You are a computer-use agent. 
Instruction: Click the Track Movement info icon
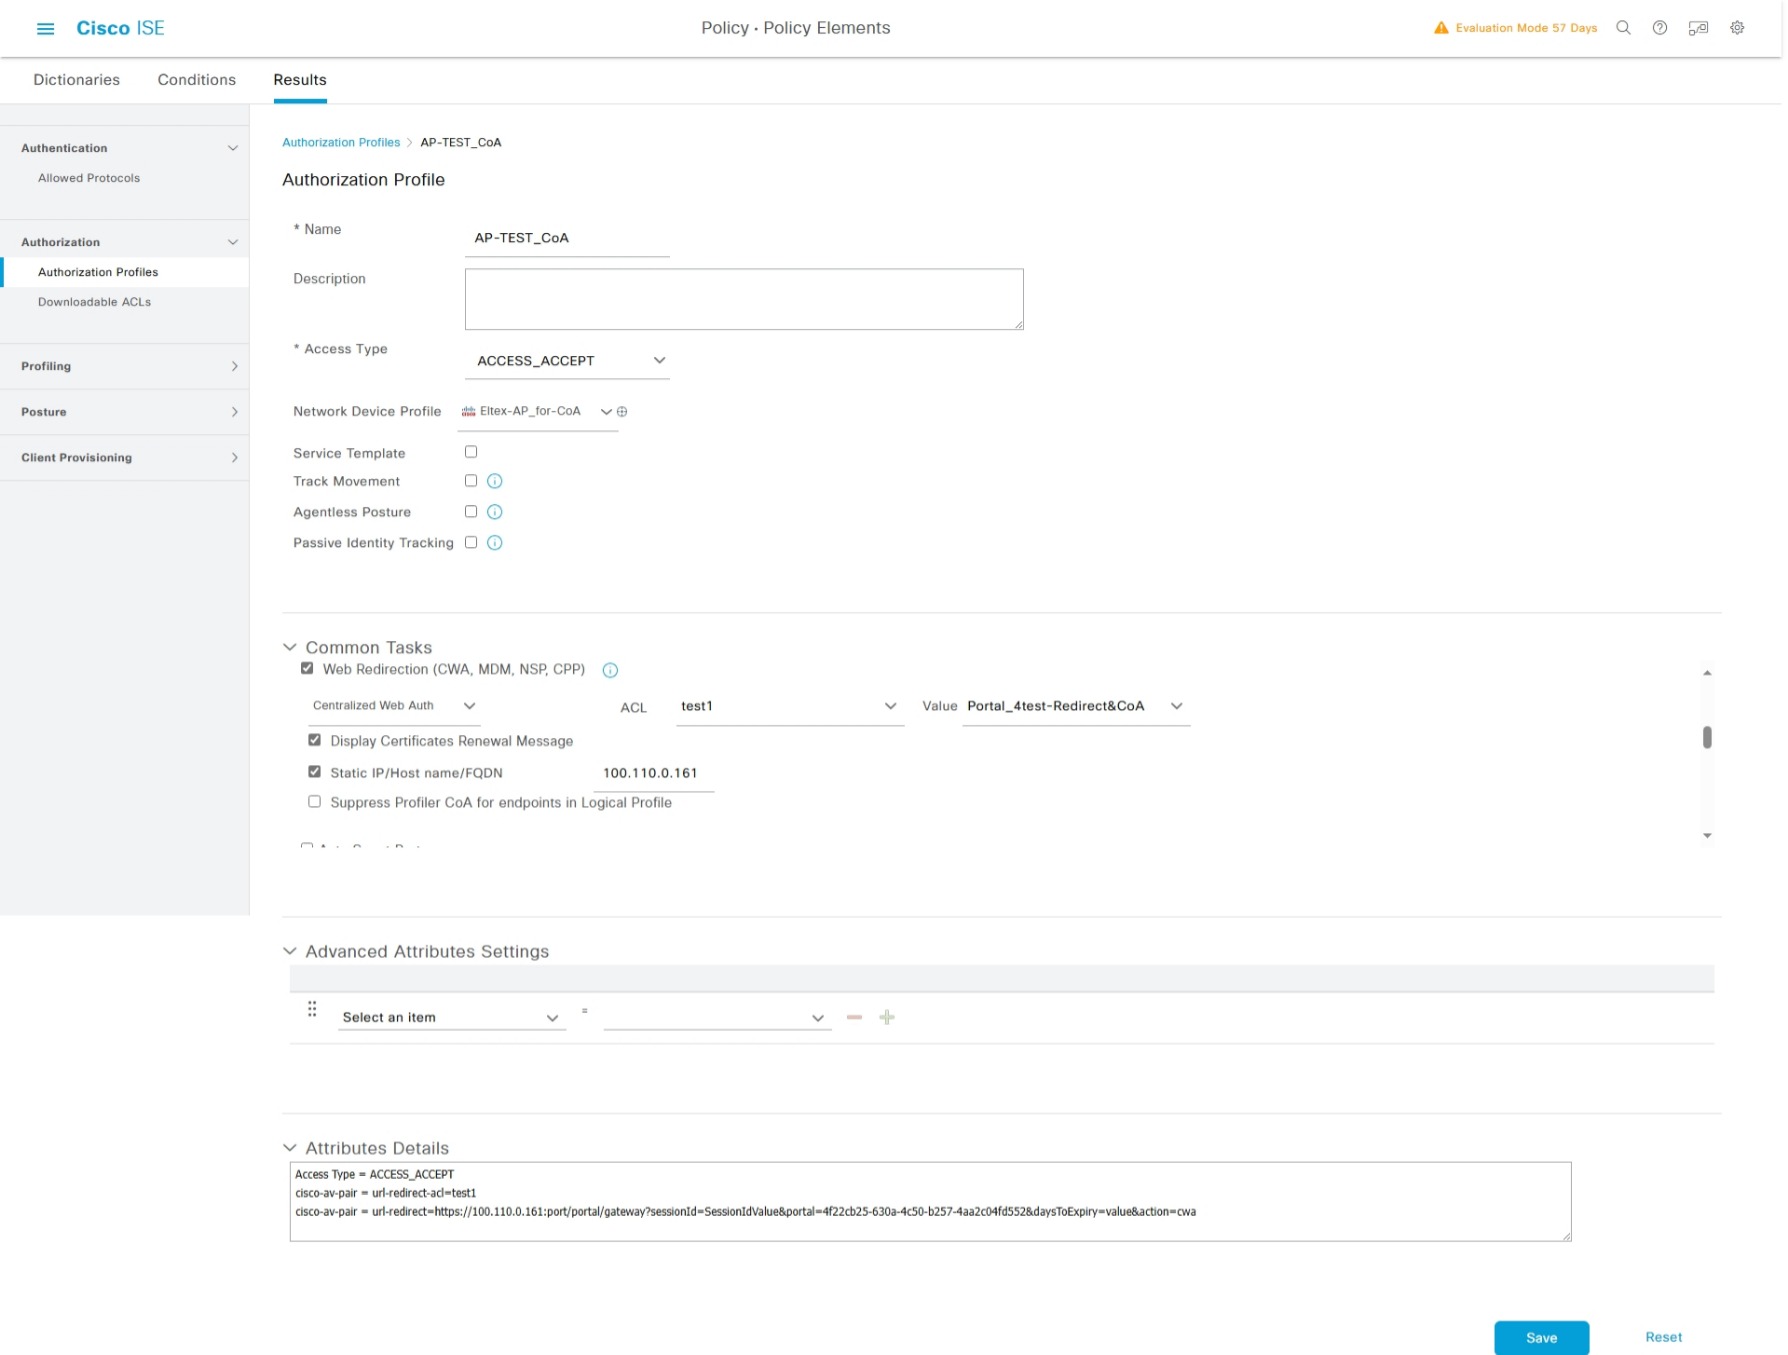pyautogui.click(x=494, y=481)
